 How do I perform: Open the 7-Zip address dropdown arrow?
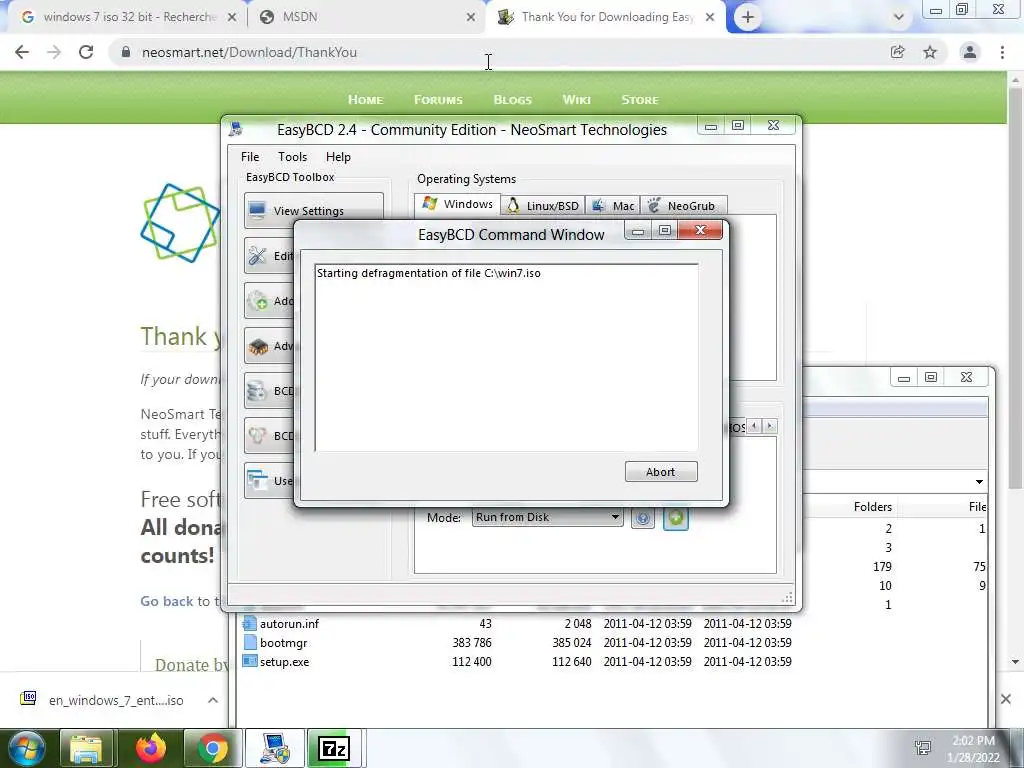(979, 482)
